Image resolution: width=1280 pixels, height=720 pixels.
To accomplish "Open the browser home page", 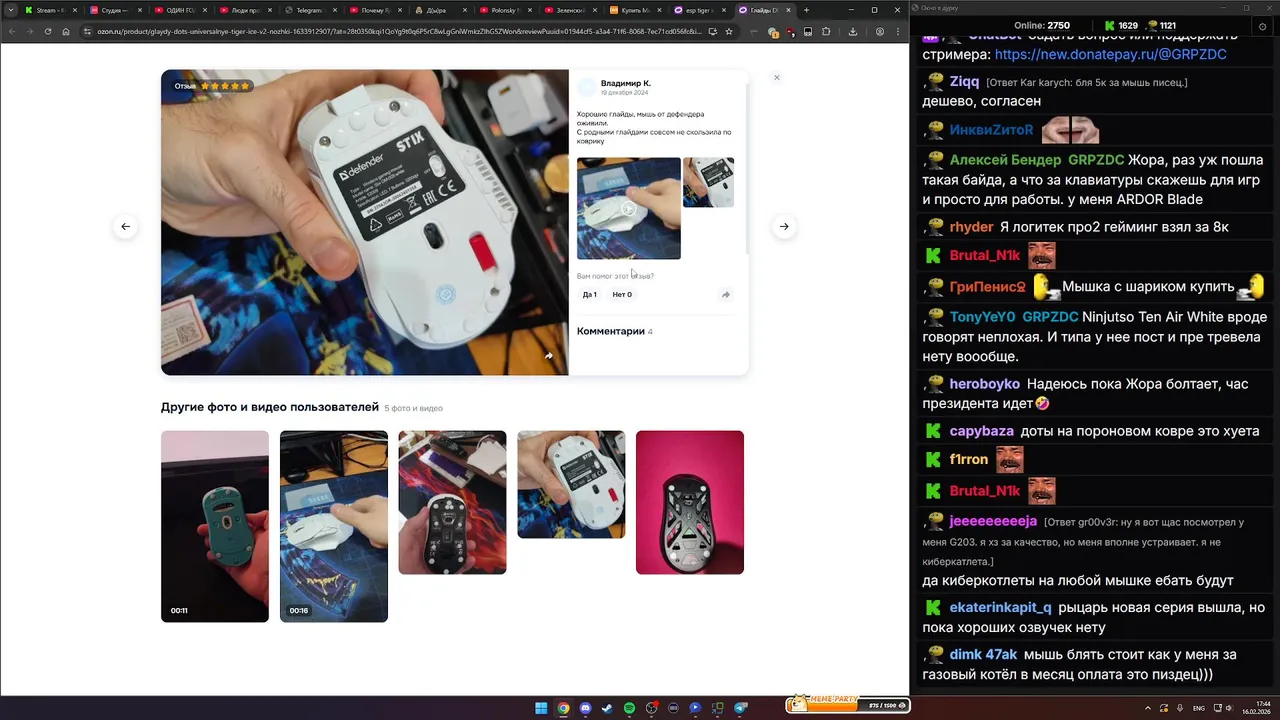I will [66, 31].
